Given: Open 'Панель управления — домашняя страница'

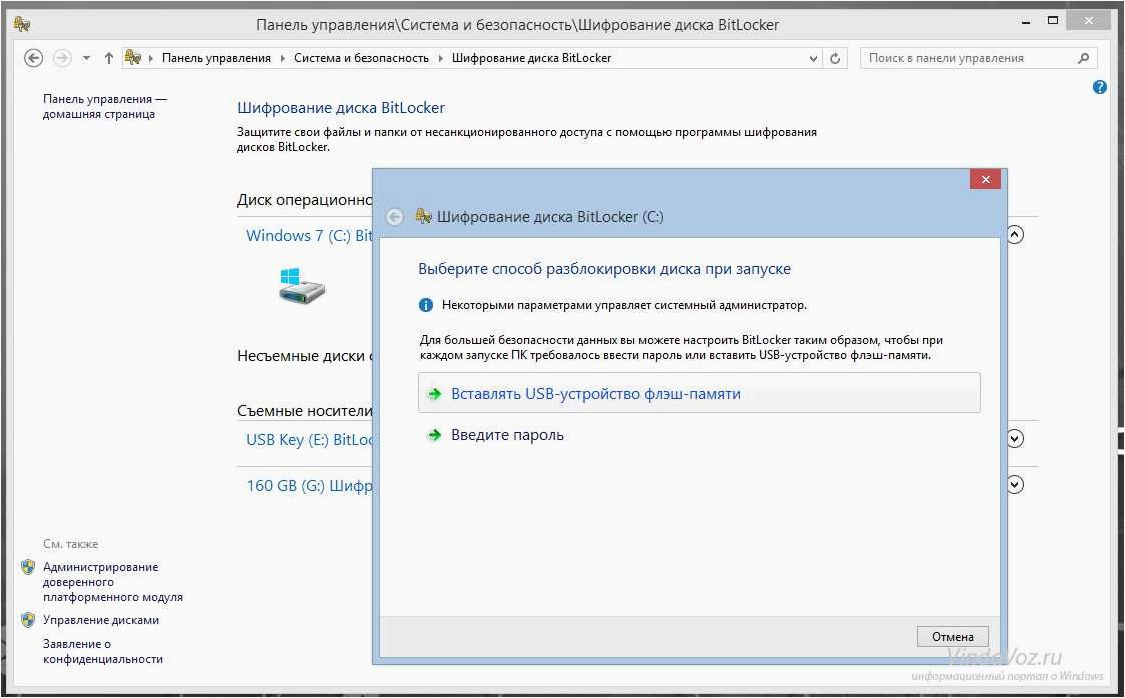Looking at the screenshot, I should coord(105,106).
